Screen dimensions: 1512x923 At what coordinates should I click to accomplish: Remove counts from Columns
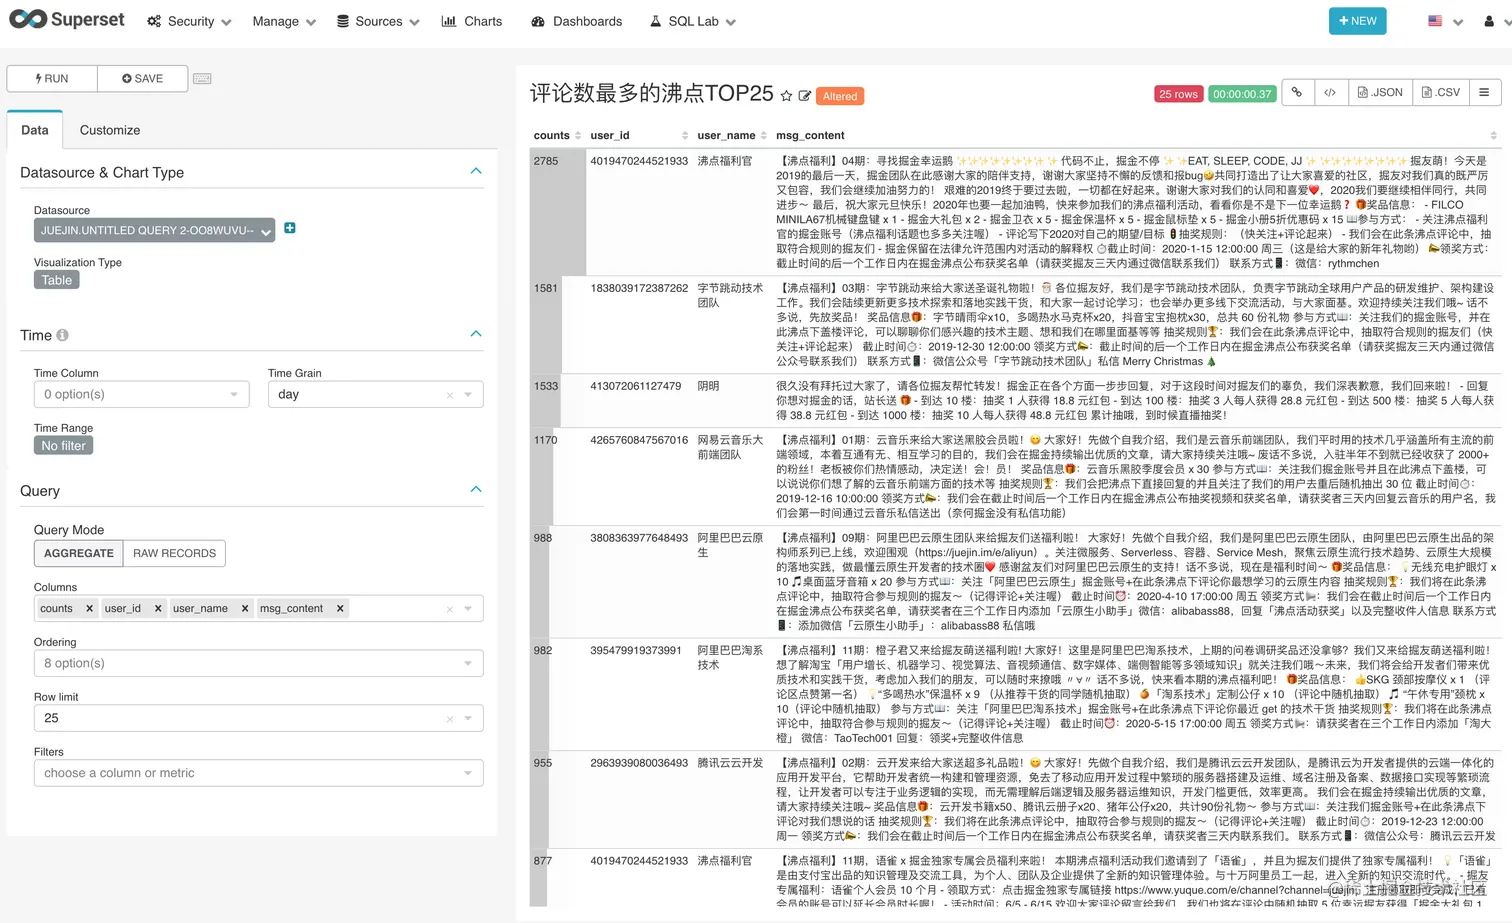(x=89, y=608)
